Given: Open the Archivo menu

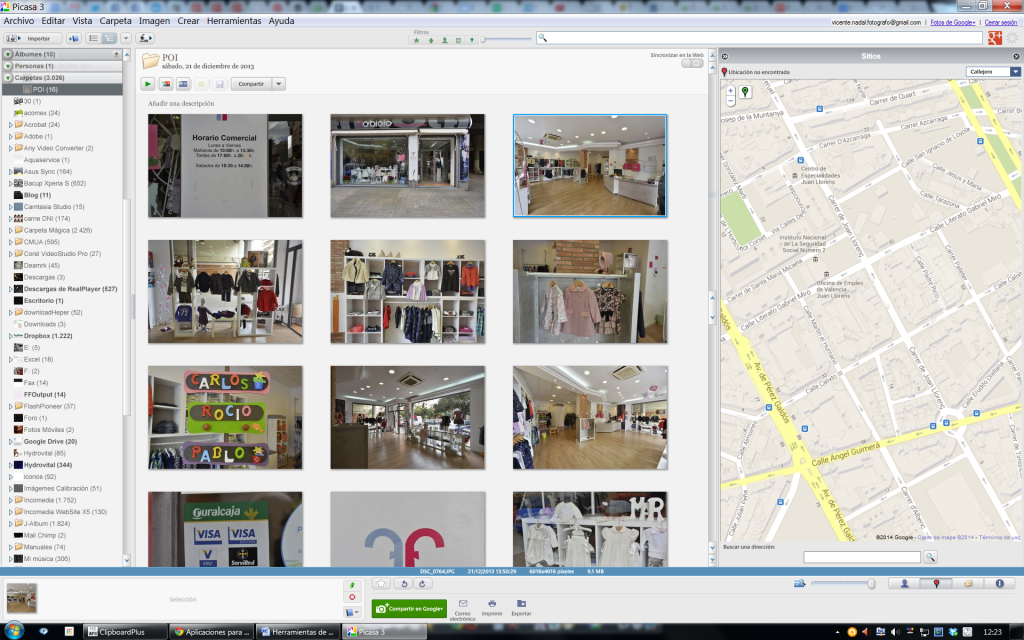Looking at the screenshot, I should click(x=19, y=21).
